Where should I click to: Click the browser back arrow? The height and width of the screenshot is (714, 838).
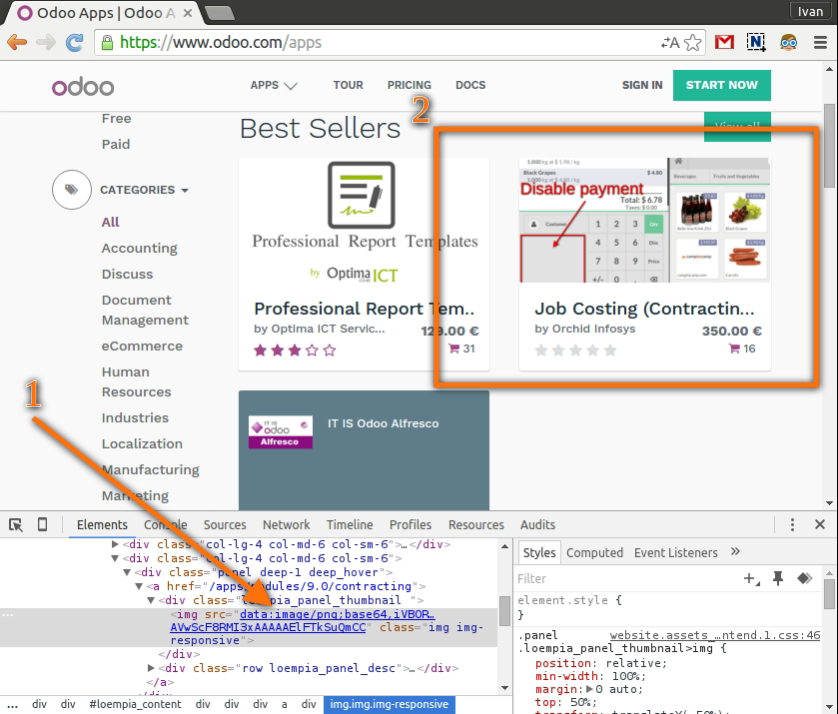coord(17,42)
